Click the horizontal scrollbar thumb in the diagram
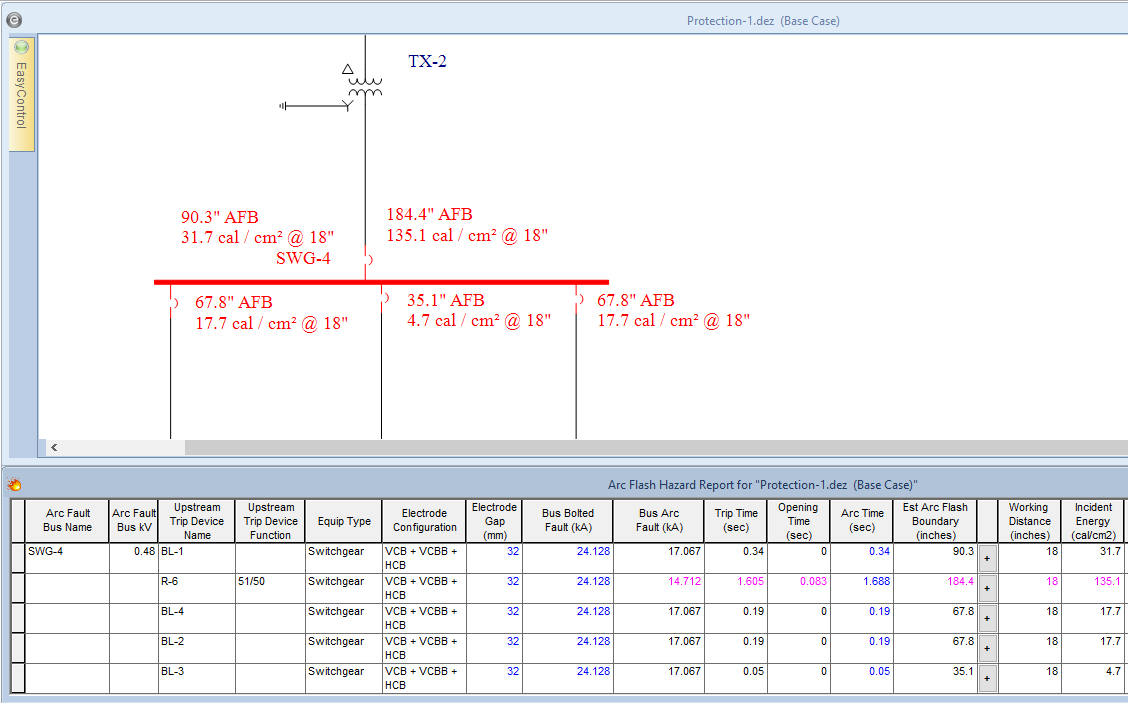This screenshot has width=1128, height=704. click(650, 448)
